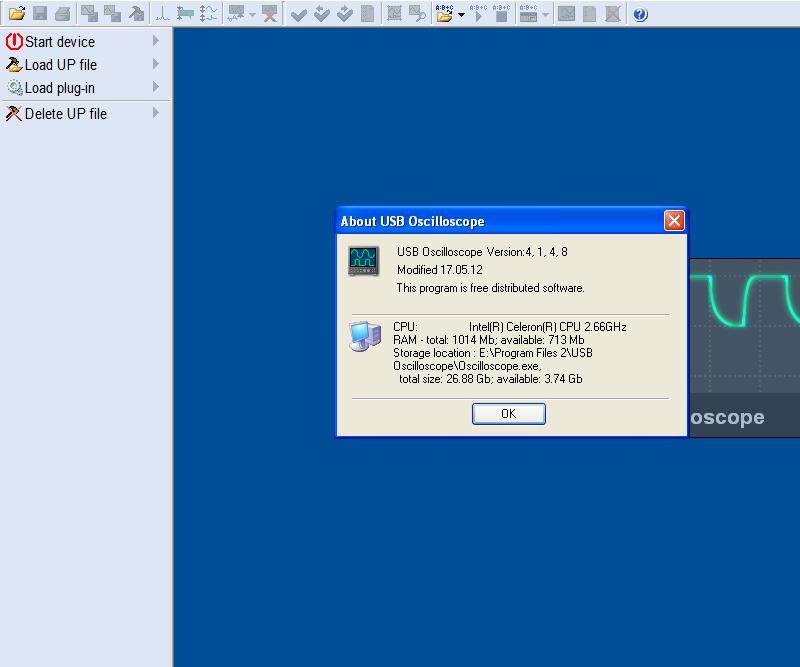Expand the Load plug-in submenu arrow
800x667 pixels.
click(x=156, y=87)
